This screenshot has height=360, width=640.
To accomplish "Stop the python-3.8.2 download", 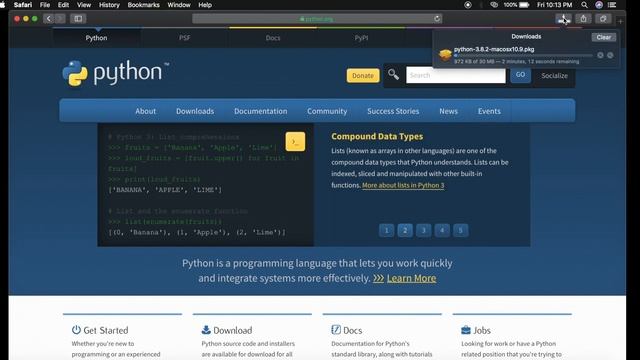I will [600, 55].
